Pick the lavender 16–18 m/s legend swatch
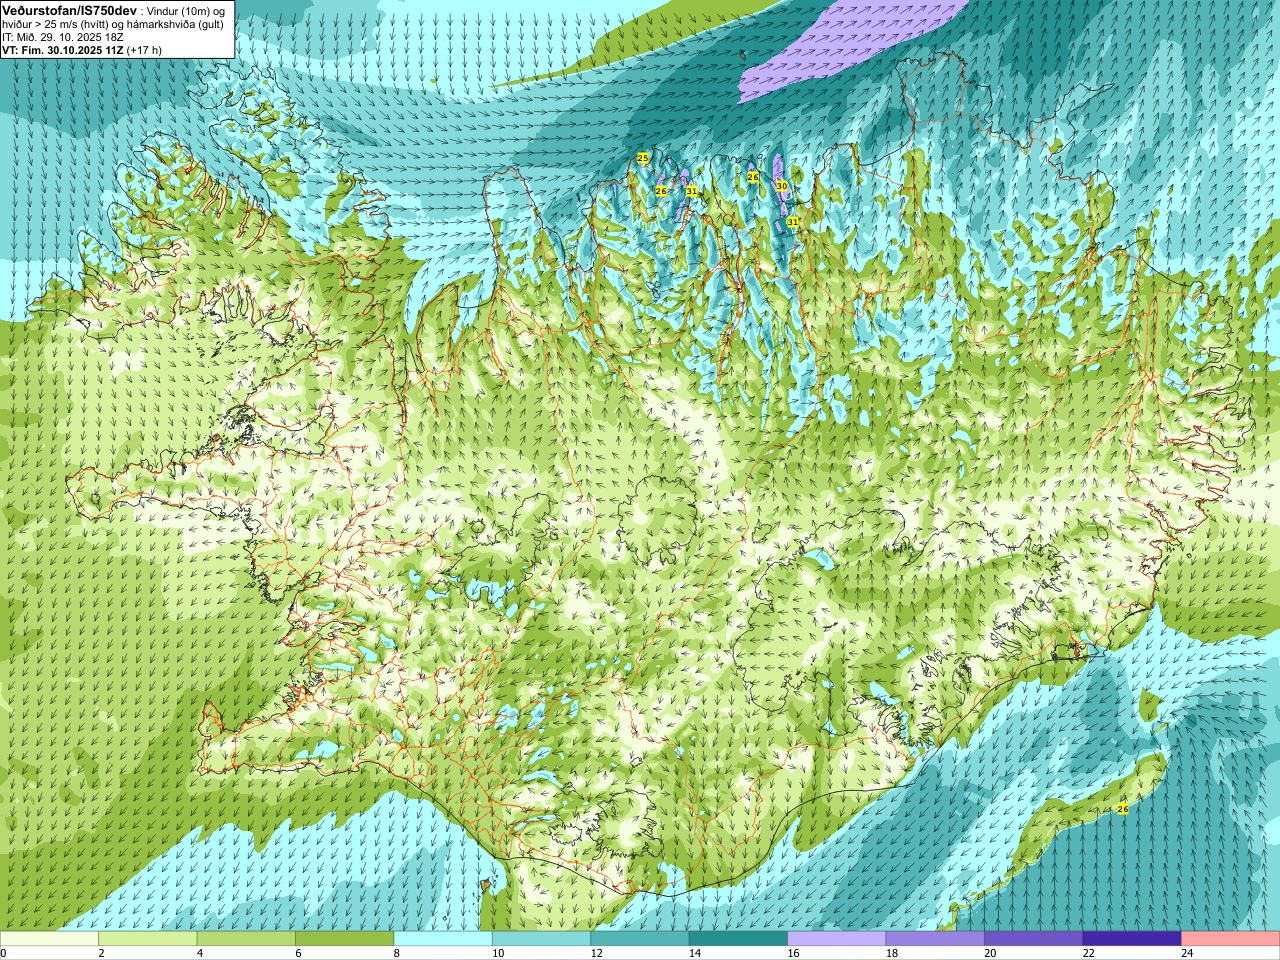 tap(837, 939)
